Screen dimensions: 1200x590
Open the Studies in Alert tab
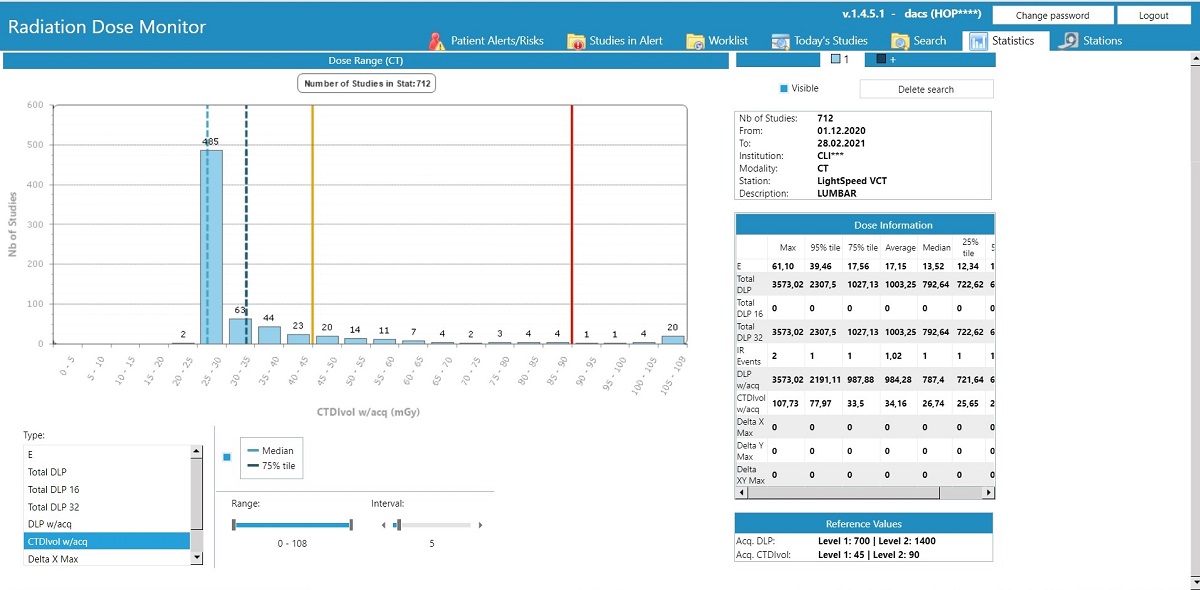click(615, 41)
